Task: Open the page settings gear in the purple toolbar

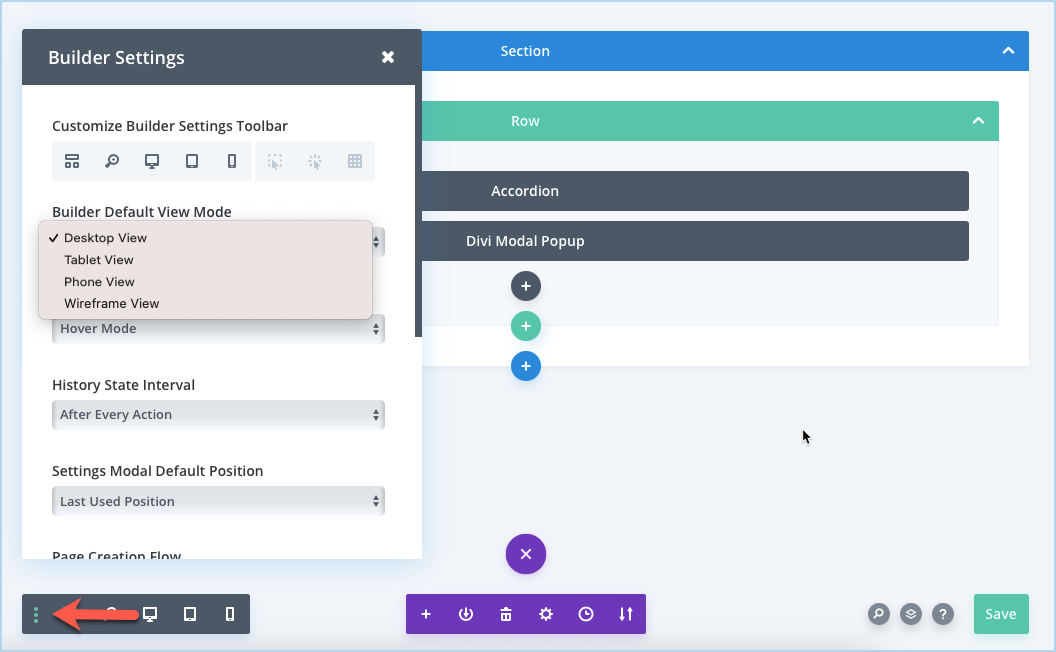Action: [546, 614]
